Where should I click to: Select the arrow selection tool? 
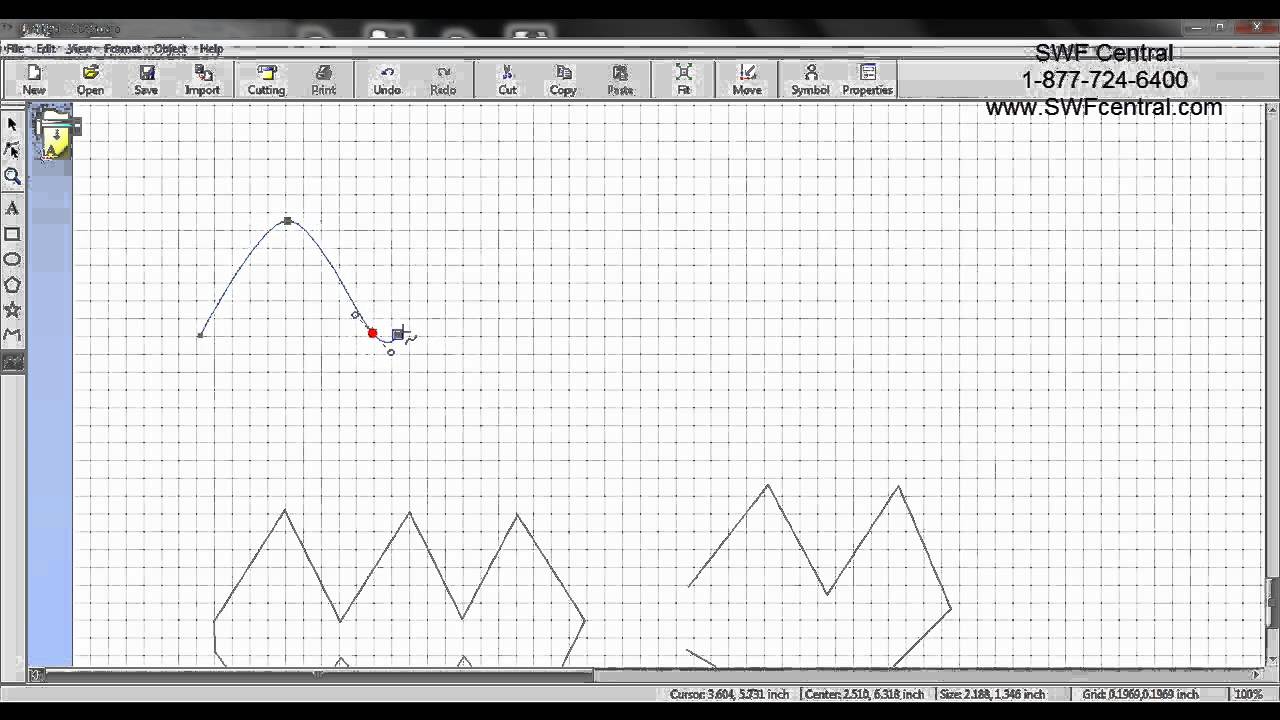coord(12,124)
